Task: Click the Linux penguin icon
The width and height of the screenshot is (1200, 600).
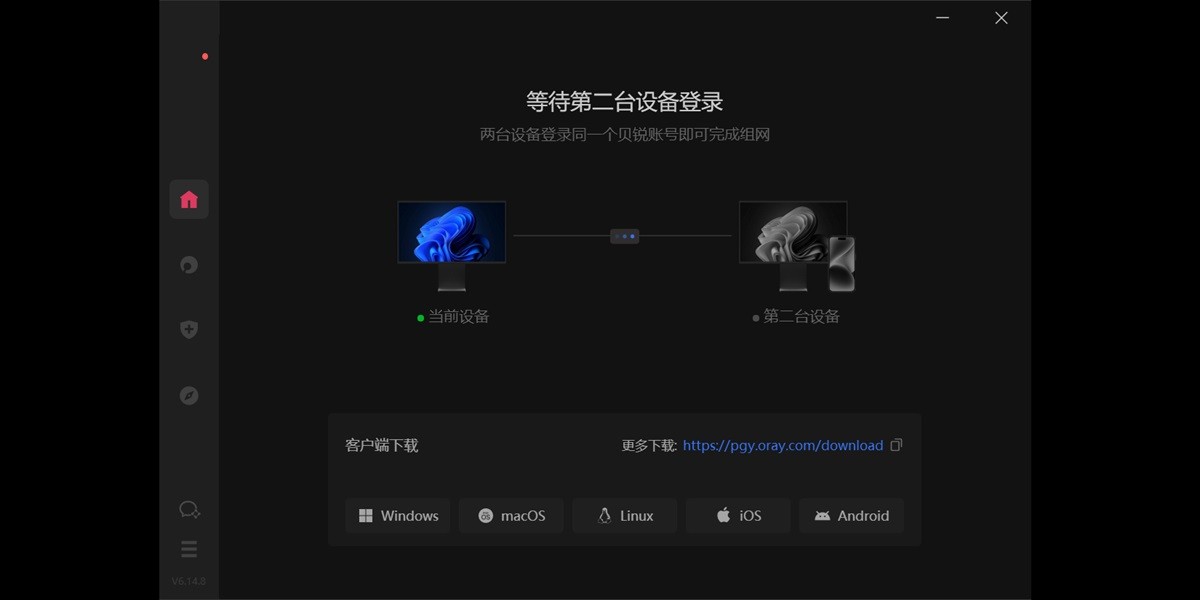Action: tap(601, 515)
